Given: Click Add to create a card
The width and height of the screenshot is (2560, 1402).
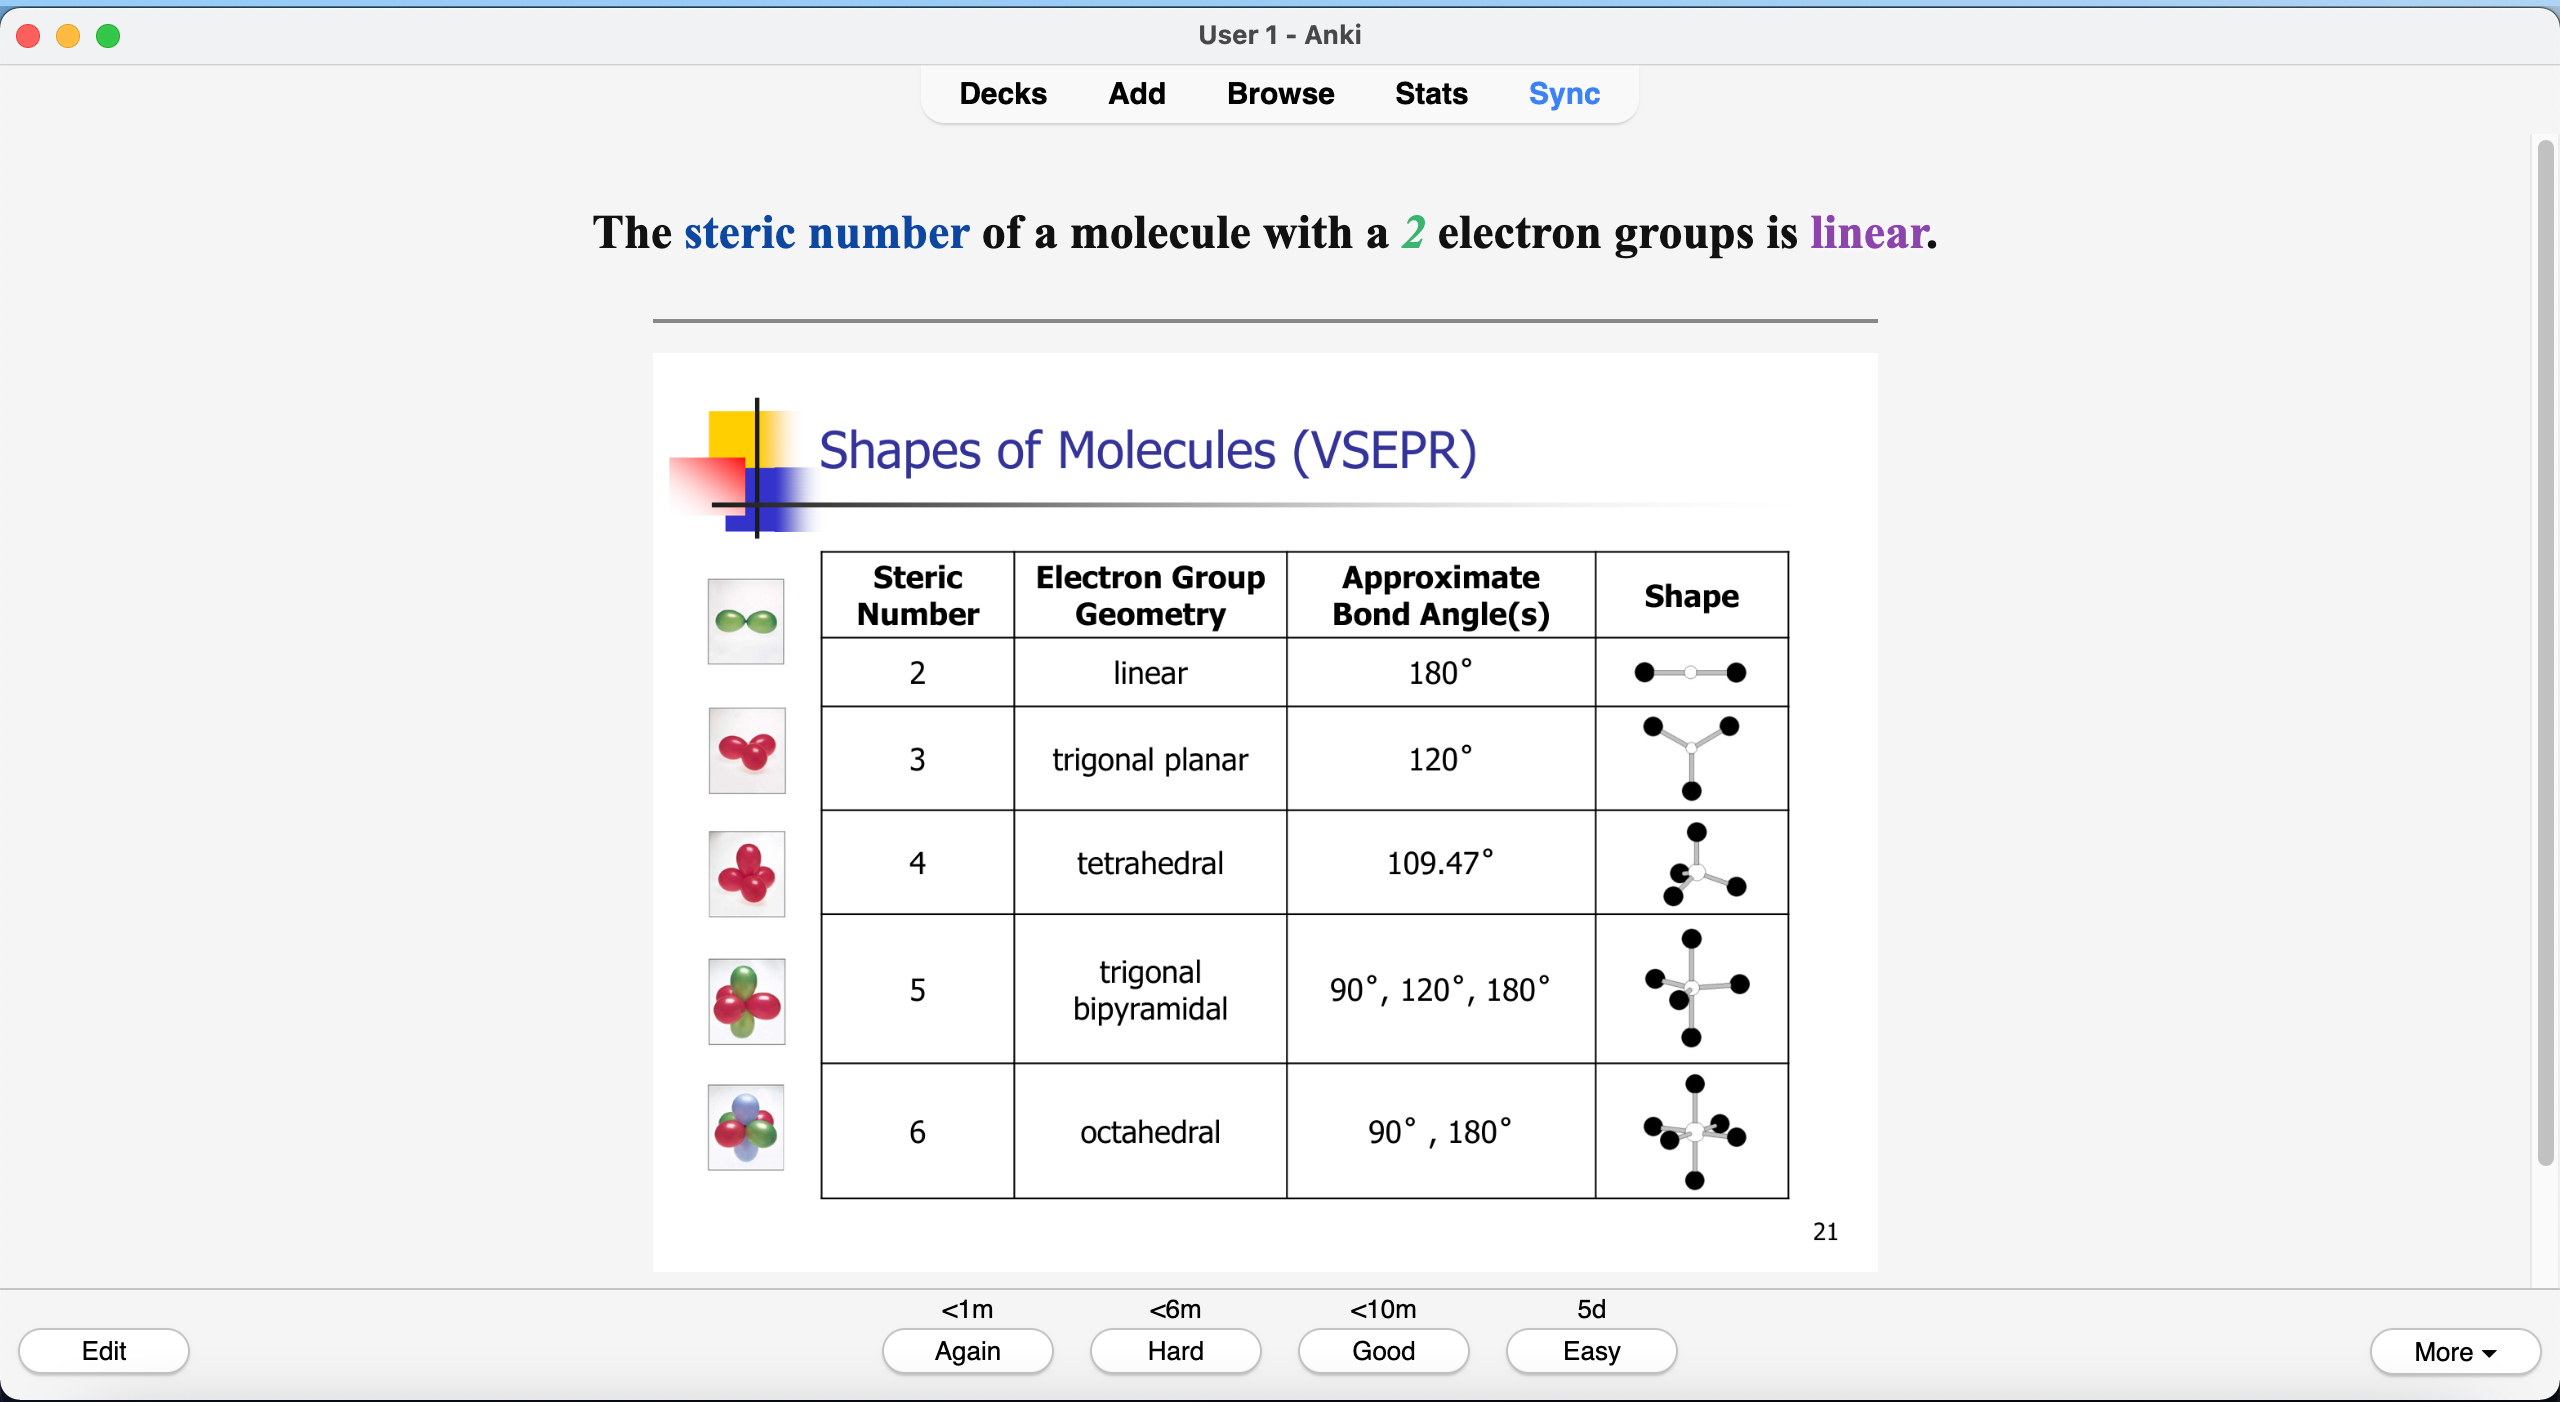Looking at the screenshot, I should (x=1136, y=94).
